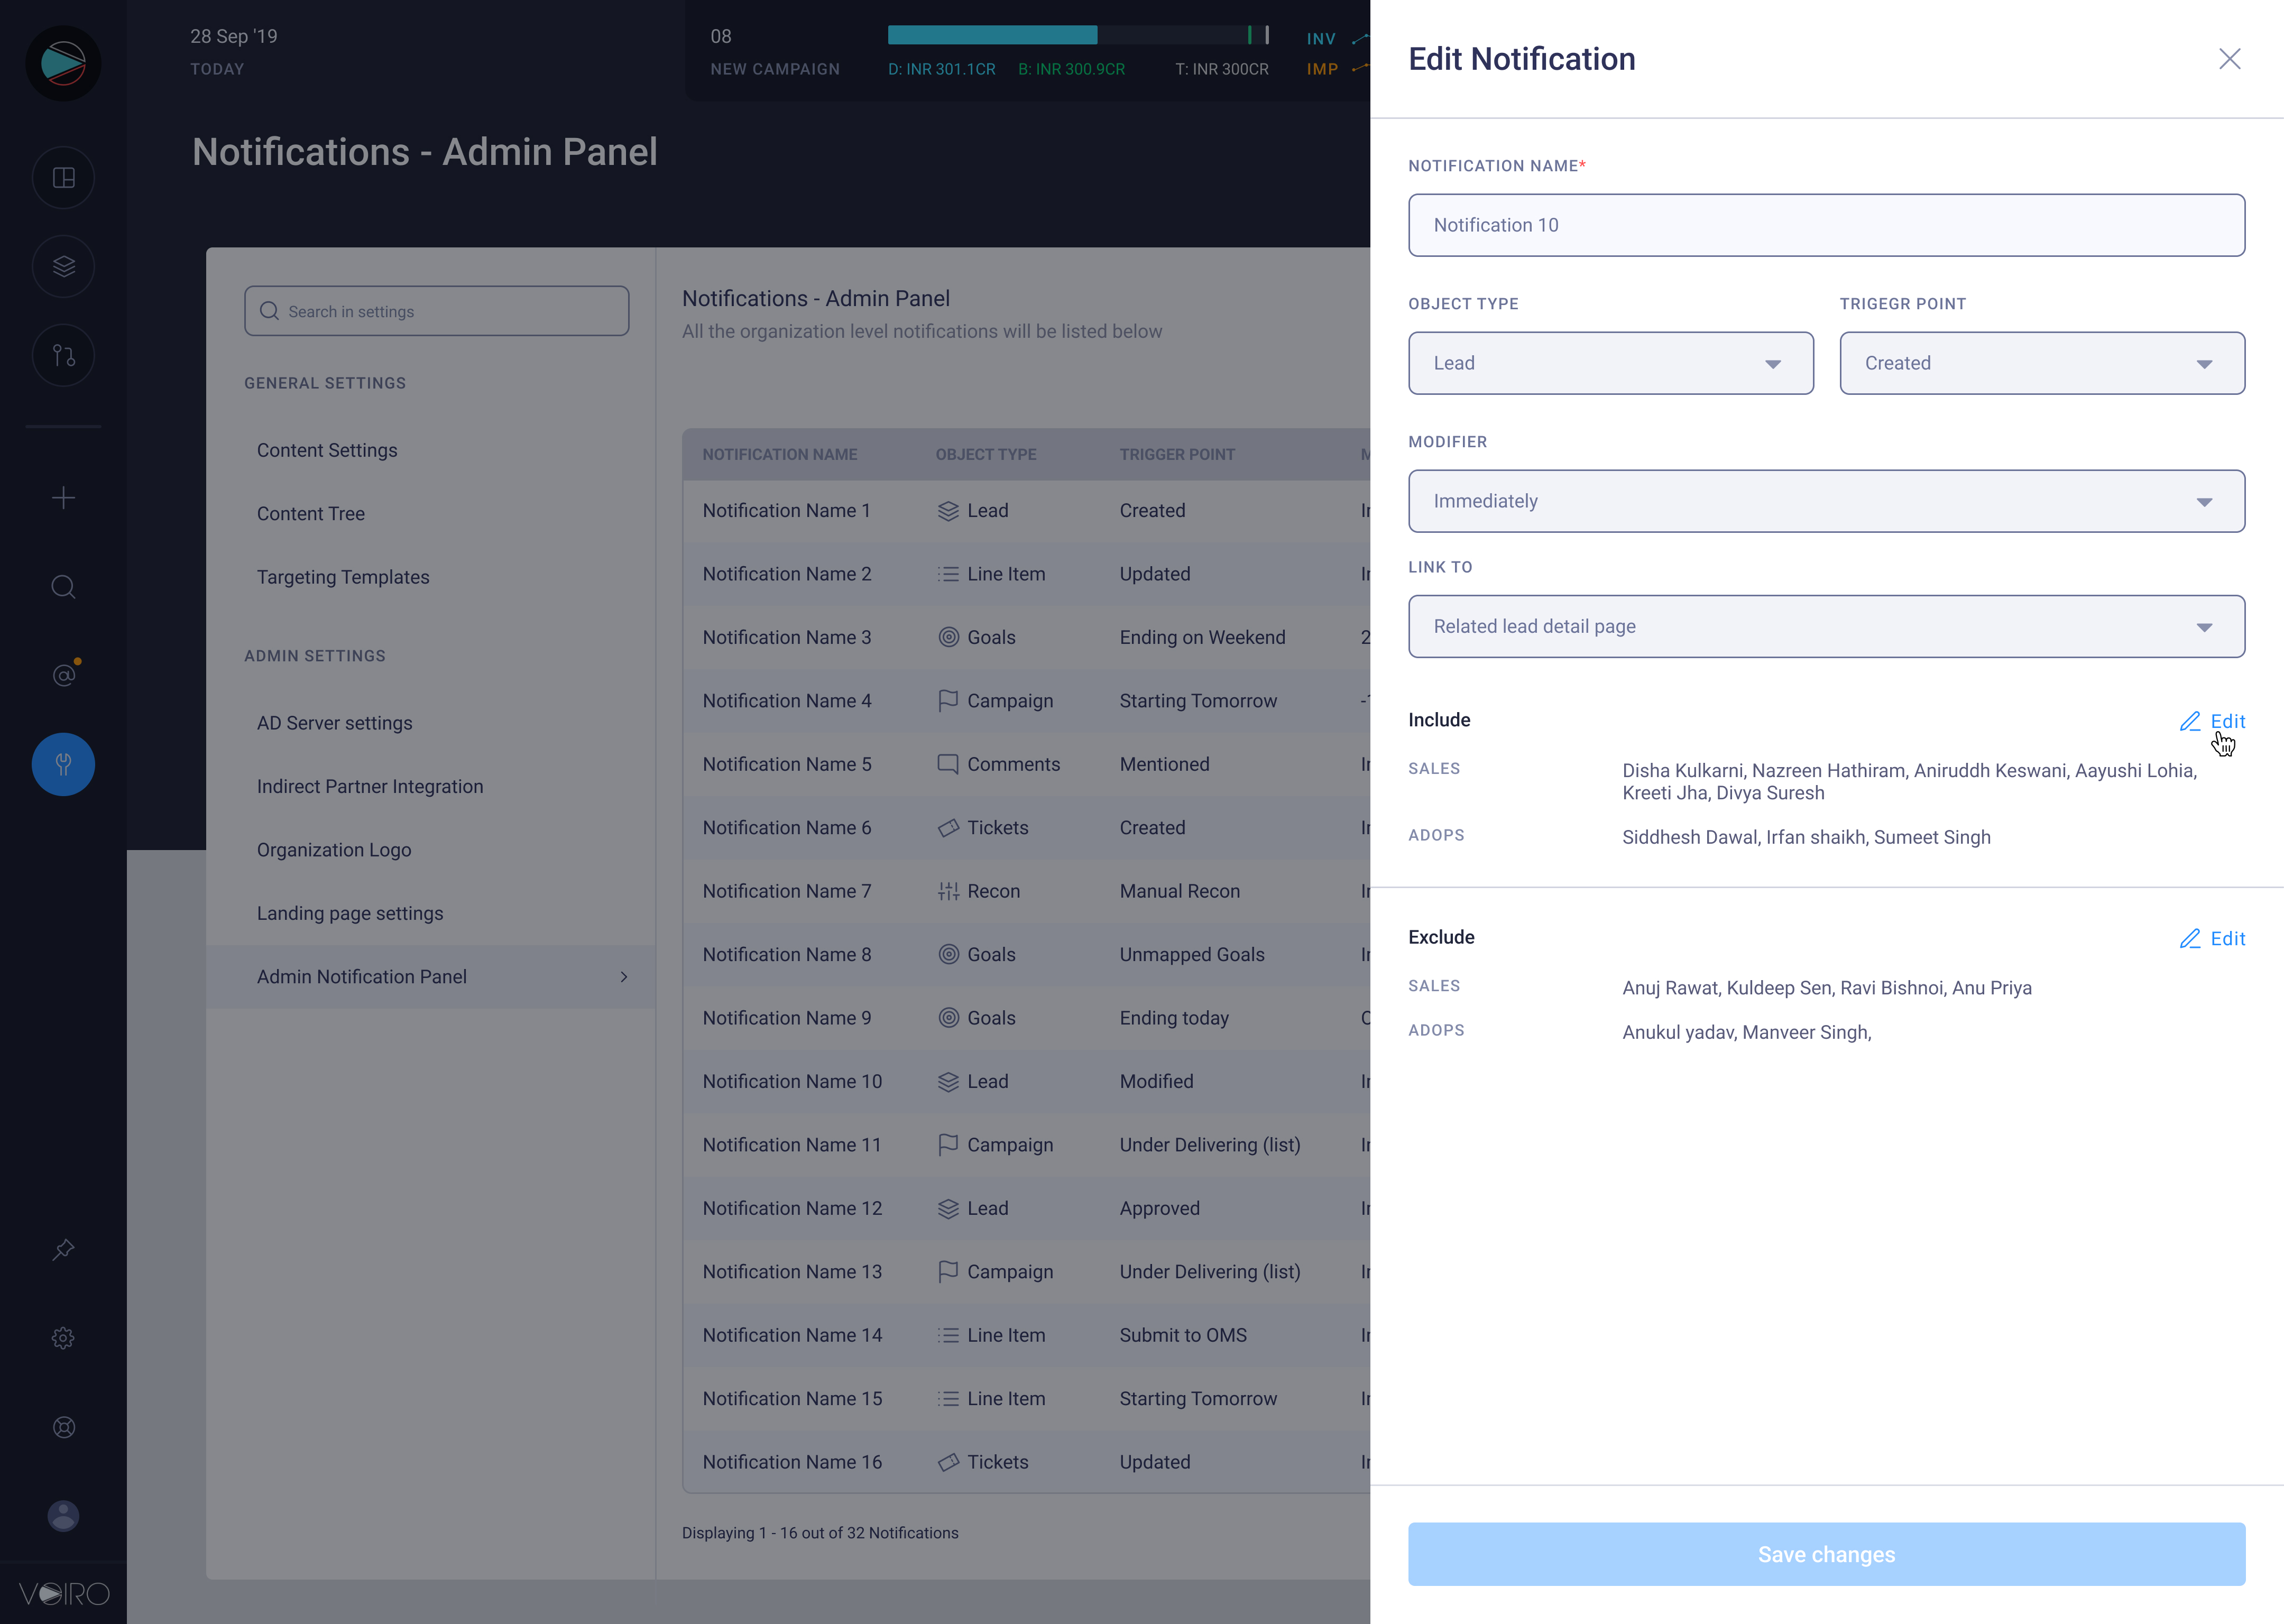Open Content Tree in General Settings
Screen dimensions: 2284x1624
point(311,513)
